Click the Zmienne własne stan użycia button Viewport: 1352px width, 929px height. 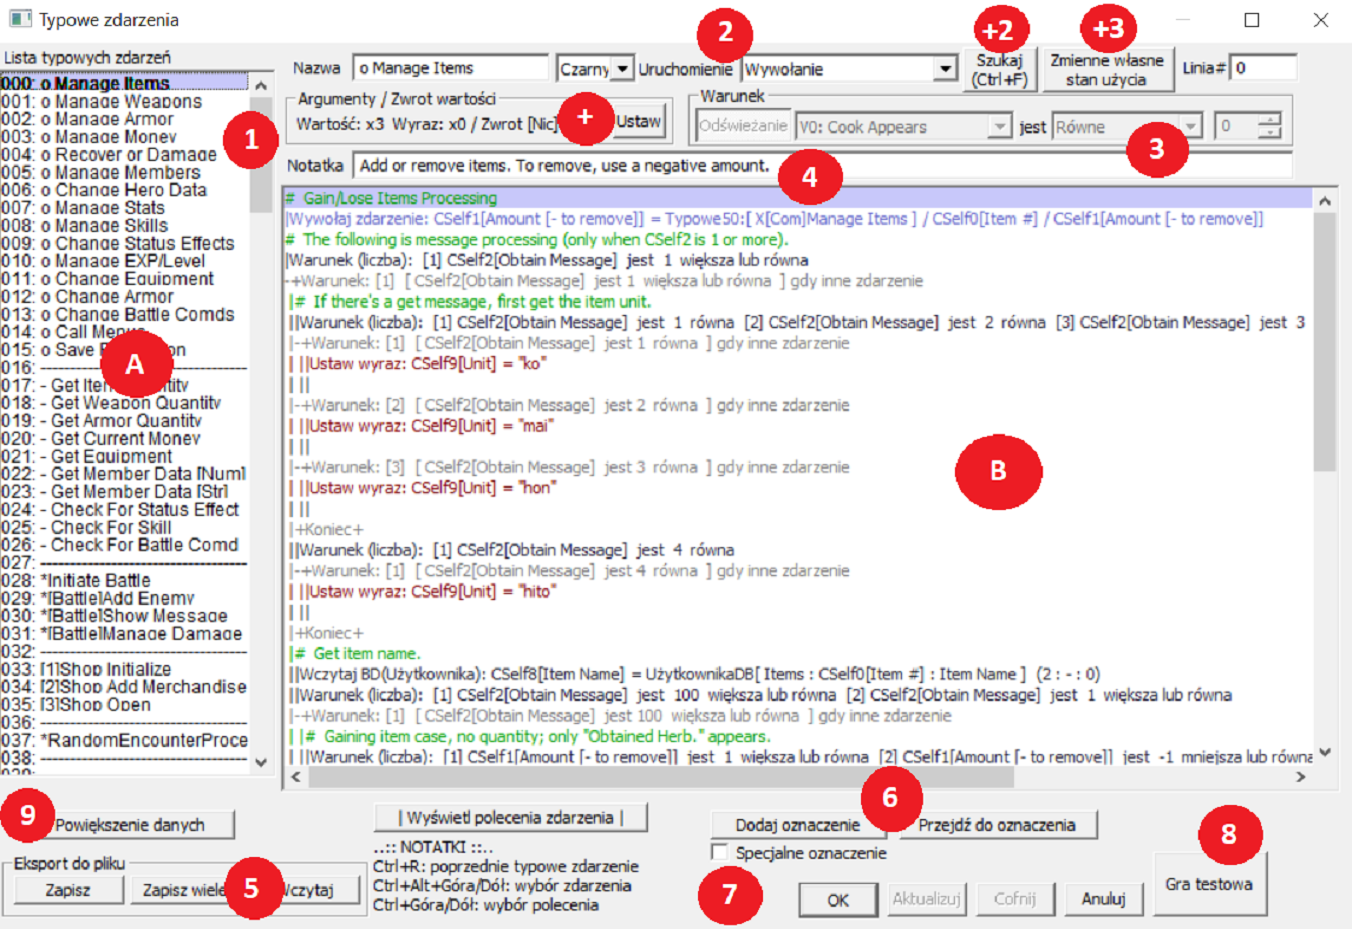coord(1106,71)
